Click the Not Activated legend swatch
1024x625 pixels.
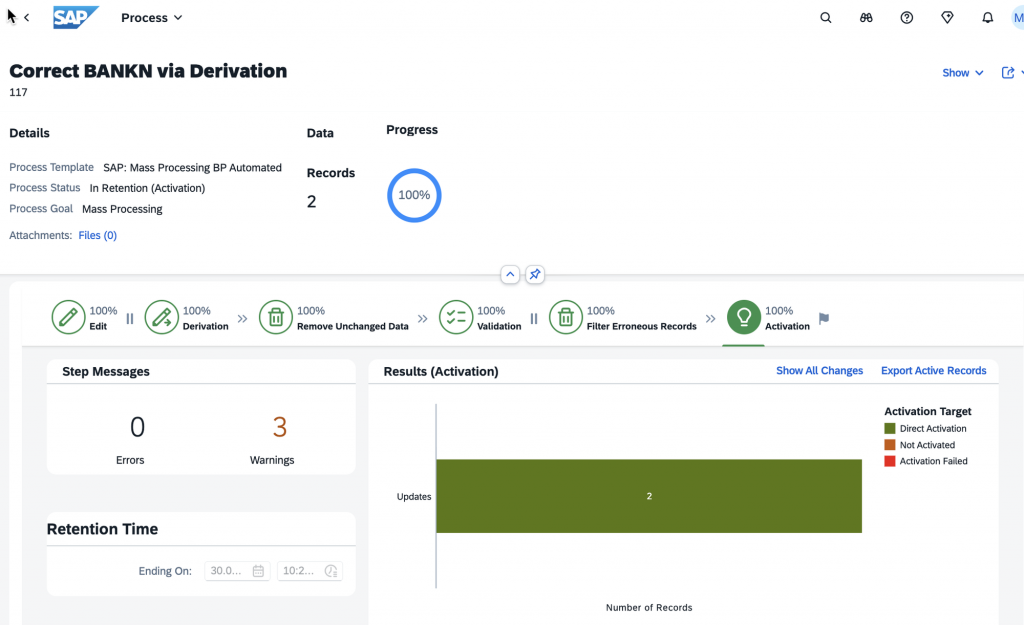point(889,445)
